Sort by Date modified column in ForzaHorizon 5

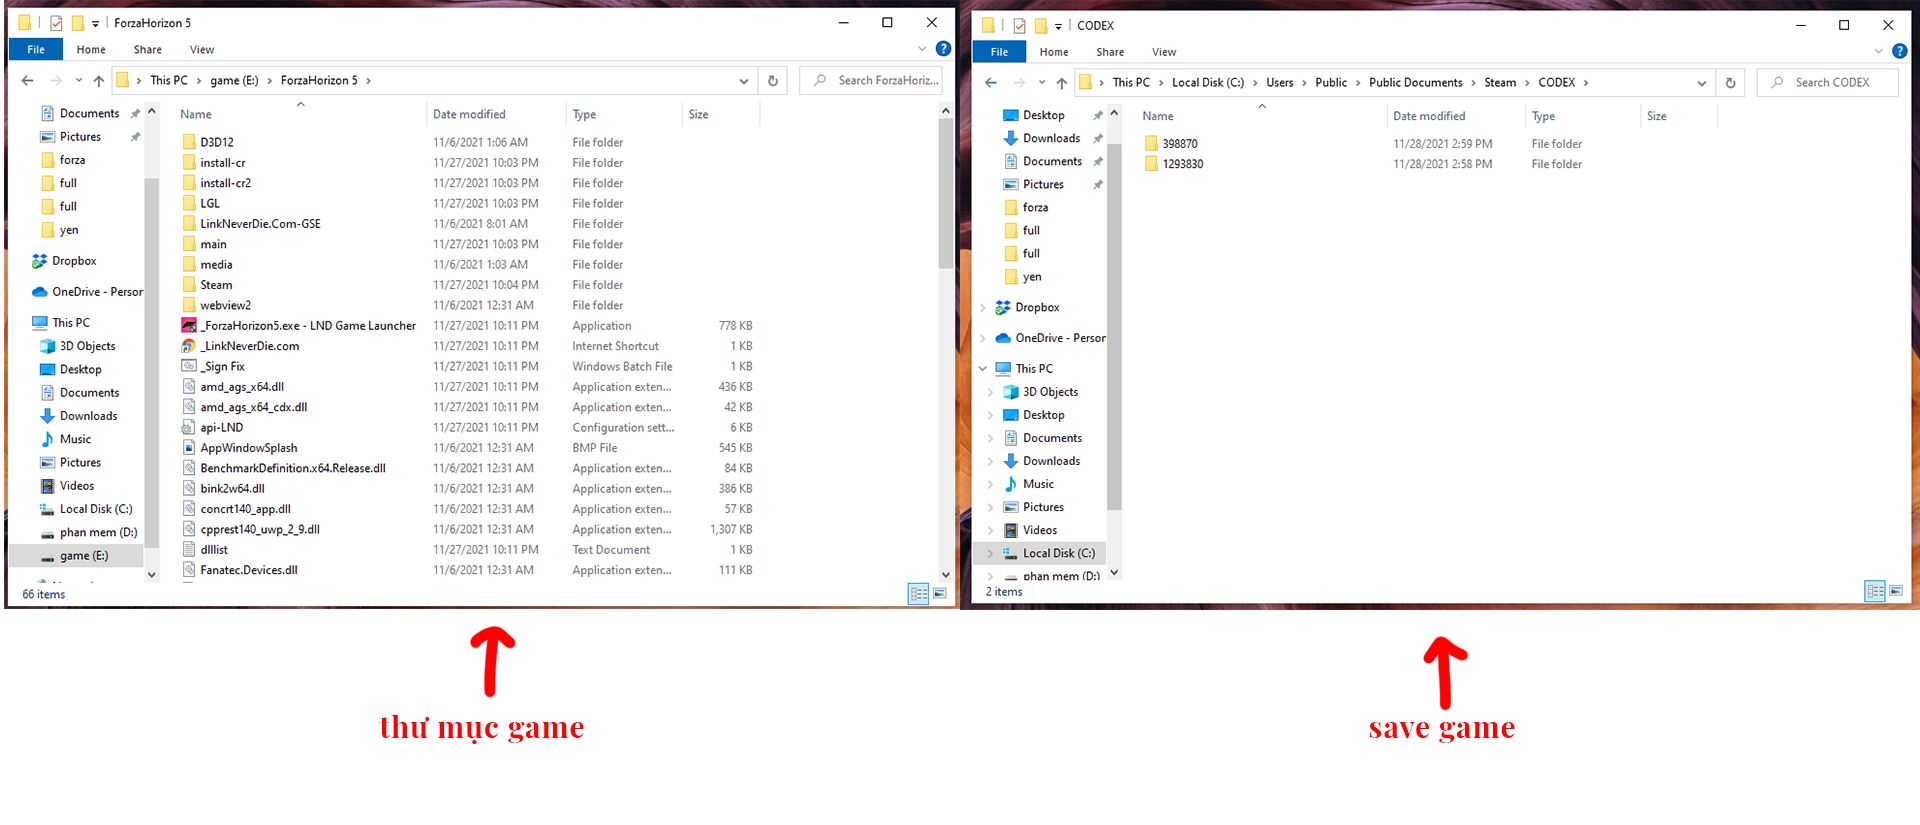pos(469,115)
